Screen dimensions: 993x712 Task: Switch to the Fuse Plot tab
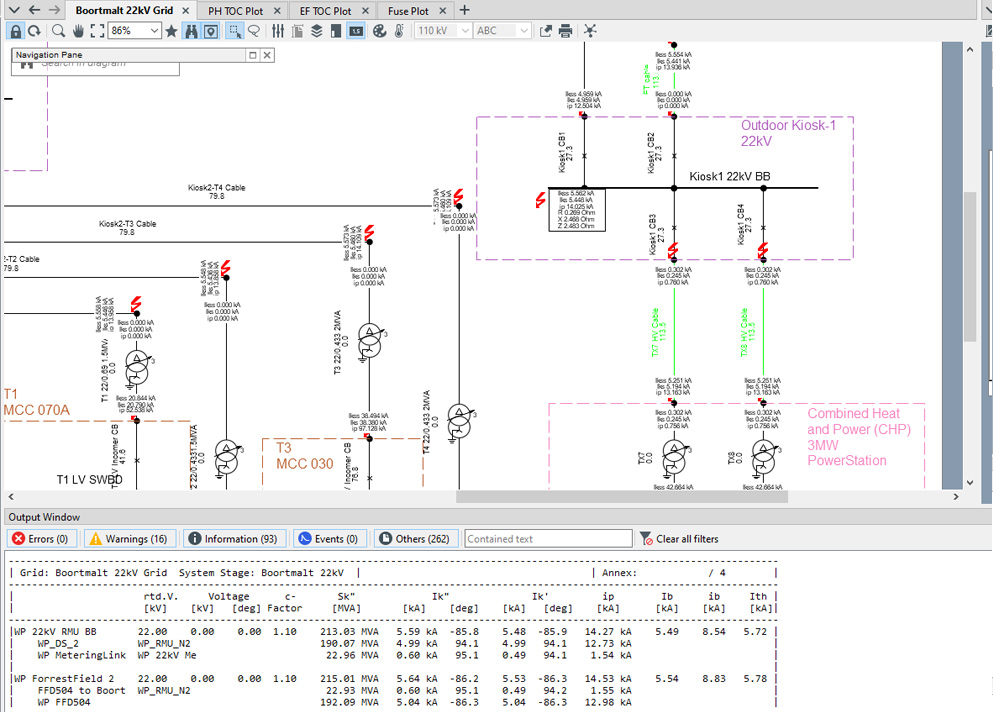[x=408, y=10]
